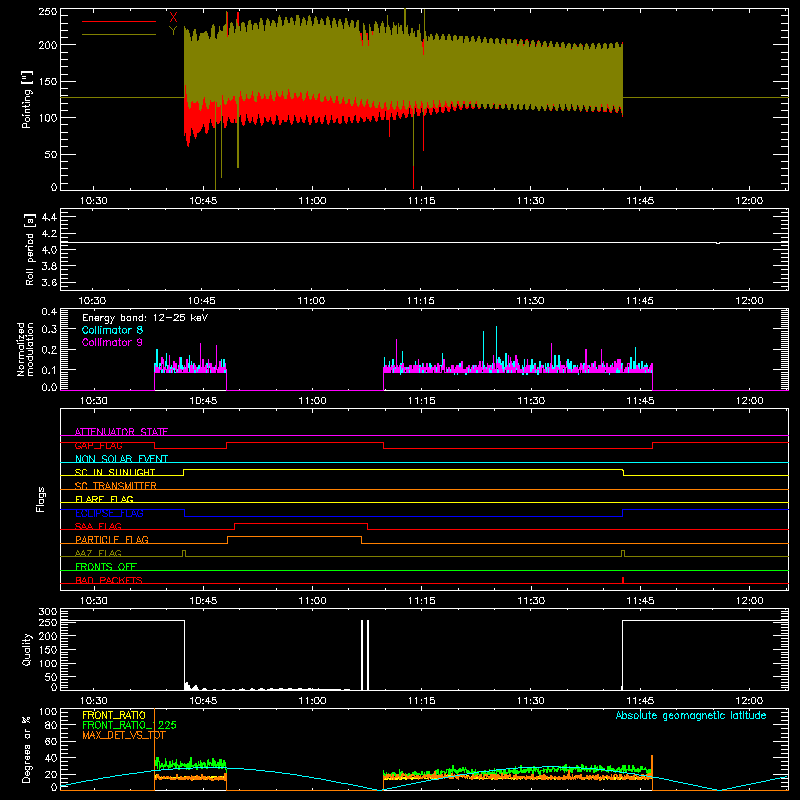Select the SC_TRANSMITTER flag label
The image size is (800, 800).
[x=116, y=486]
